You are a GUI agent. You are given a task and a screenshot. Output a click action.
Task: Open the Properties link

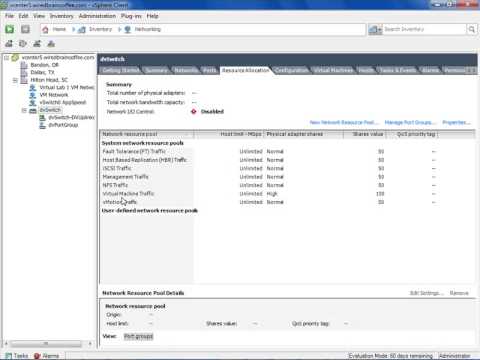coord(456,122)
